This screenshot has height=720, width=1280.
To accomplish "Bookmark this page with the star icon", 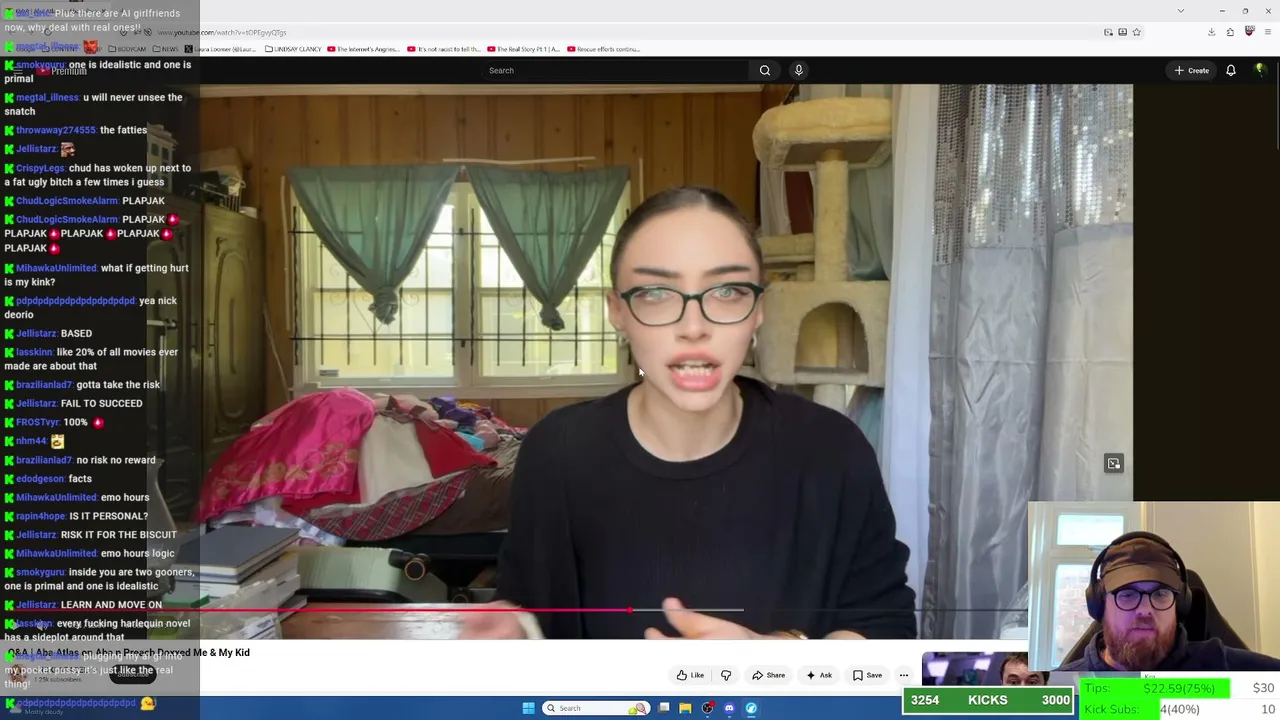I will click(x=1136, y=32).
